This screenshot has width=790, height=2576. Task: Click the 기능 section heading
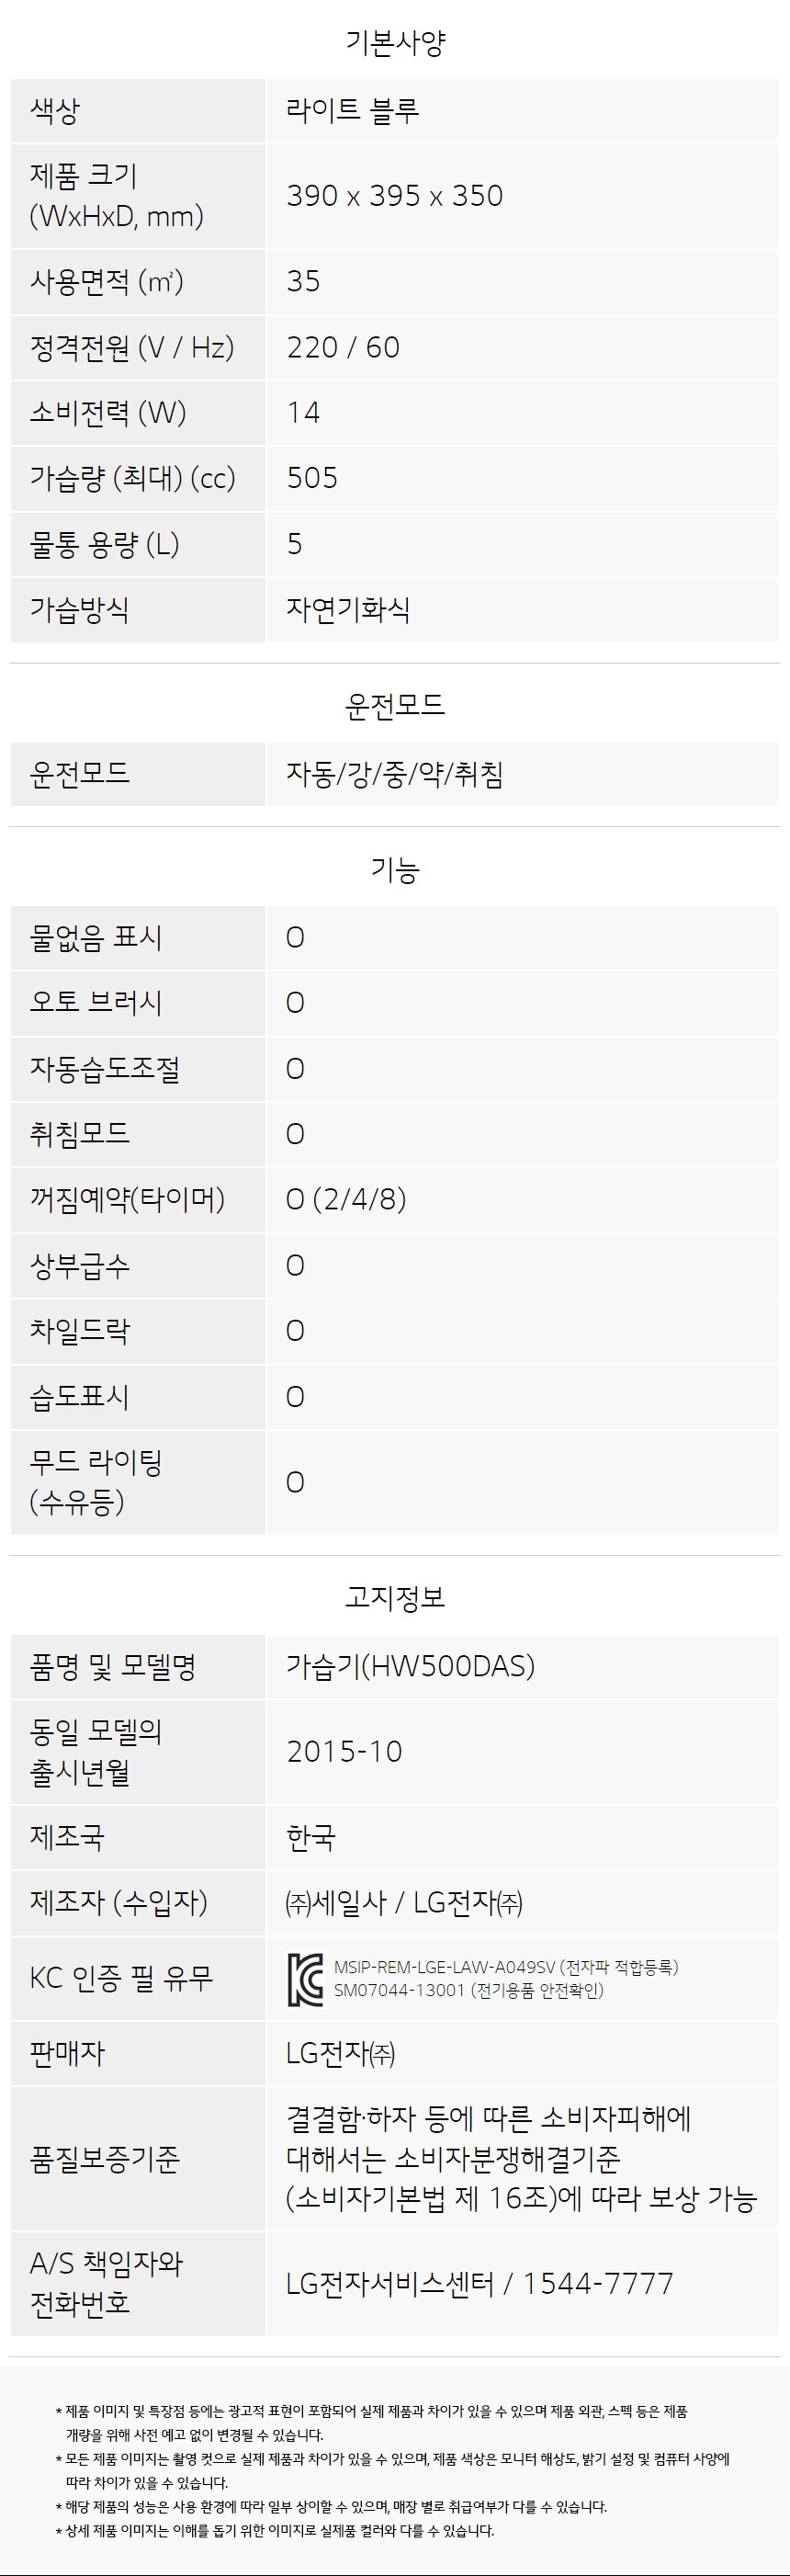point(395,869)
